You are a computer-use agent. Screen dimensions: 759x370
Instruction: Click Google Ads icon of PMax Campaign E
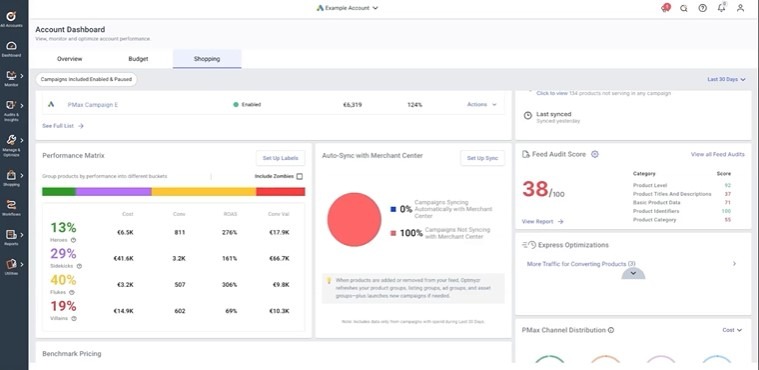pos(51,104)
